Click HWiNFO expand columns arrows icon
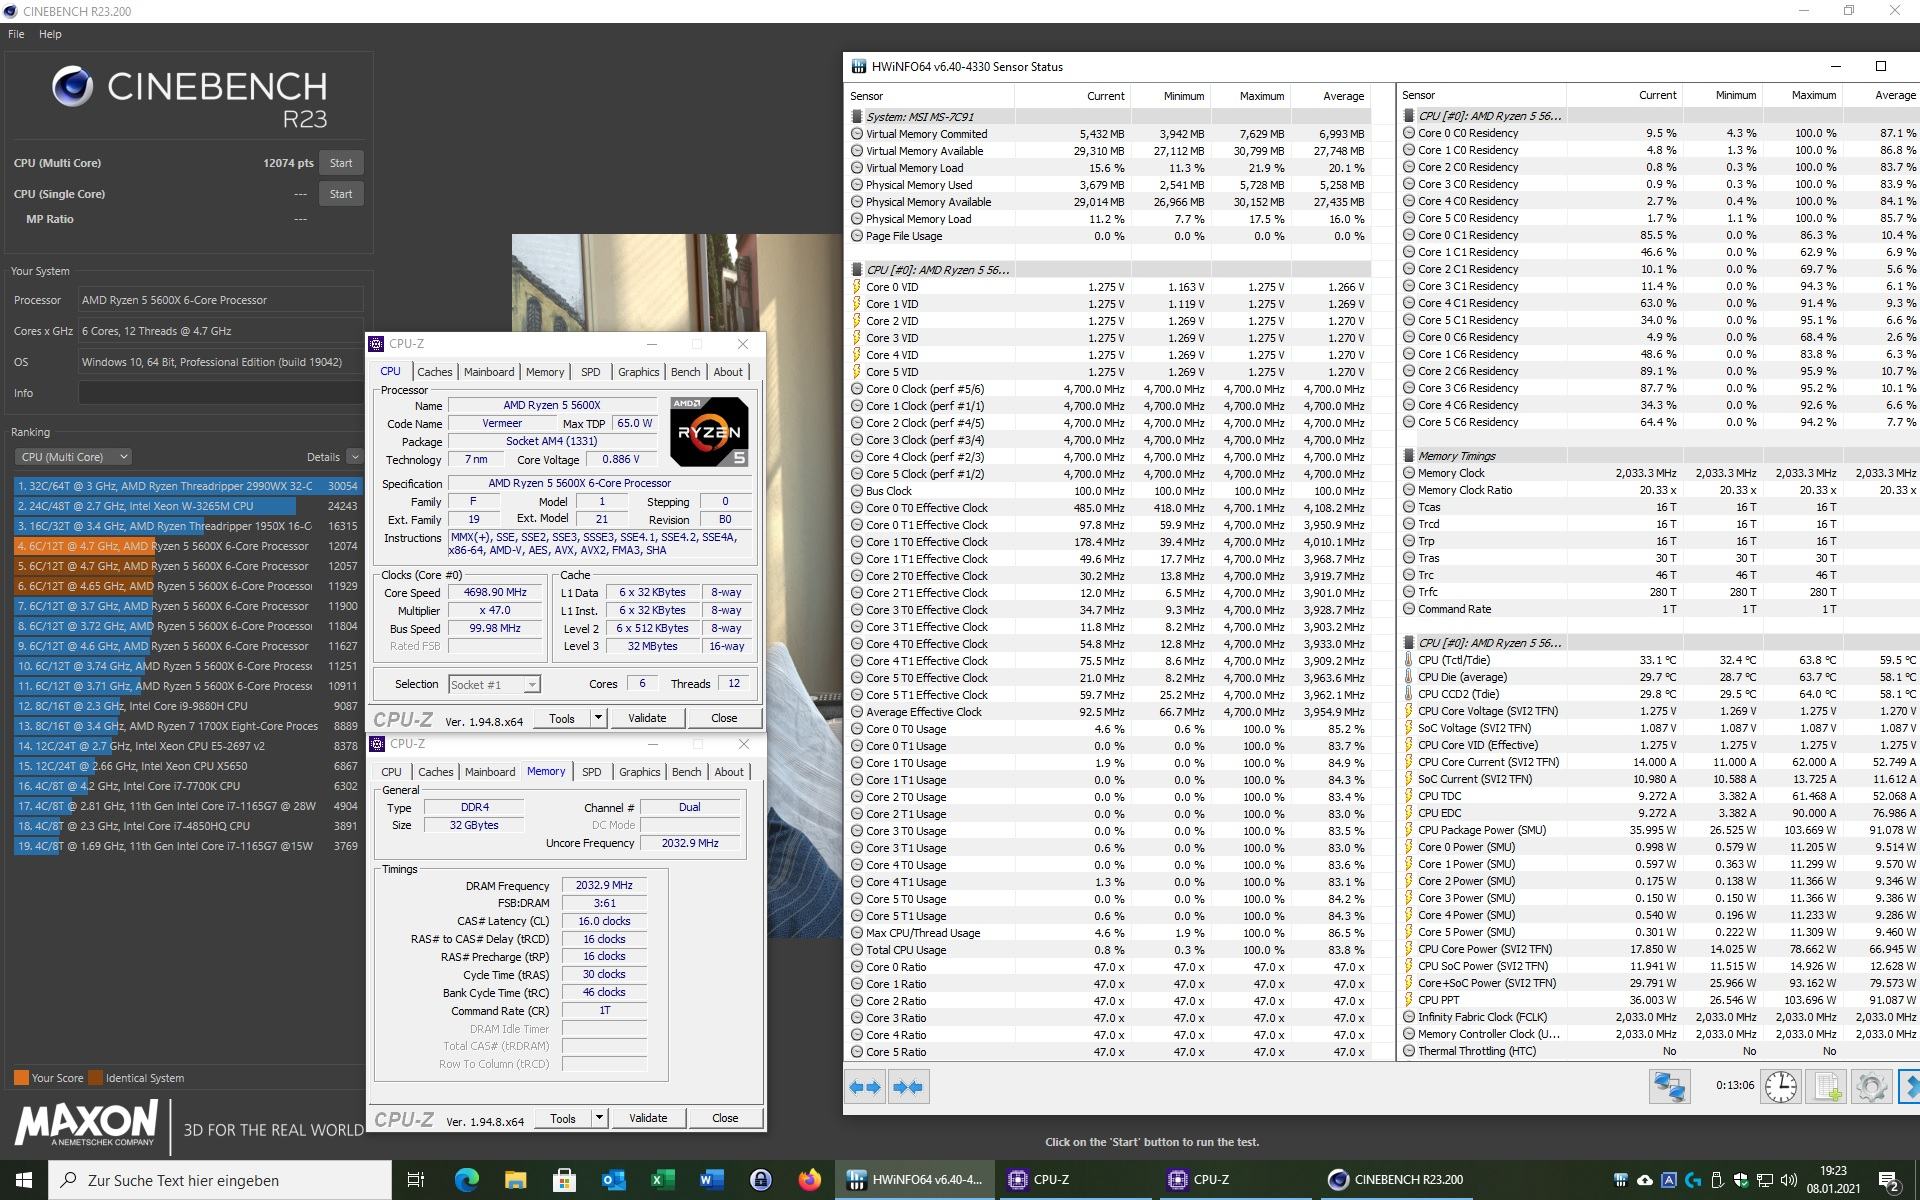 pyautogui.click(x=865, y=1087)
